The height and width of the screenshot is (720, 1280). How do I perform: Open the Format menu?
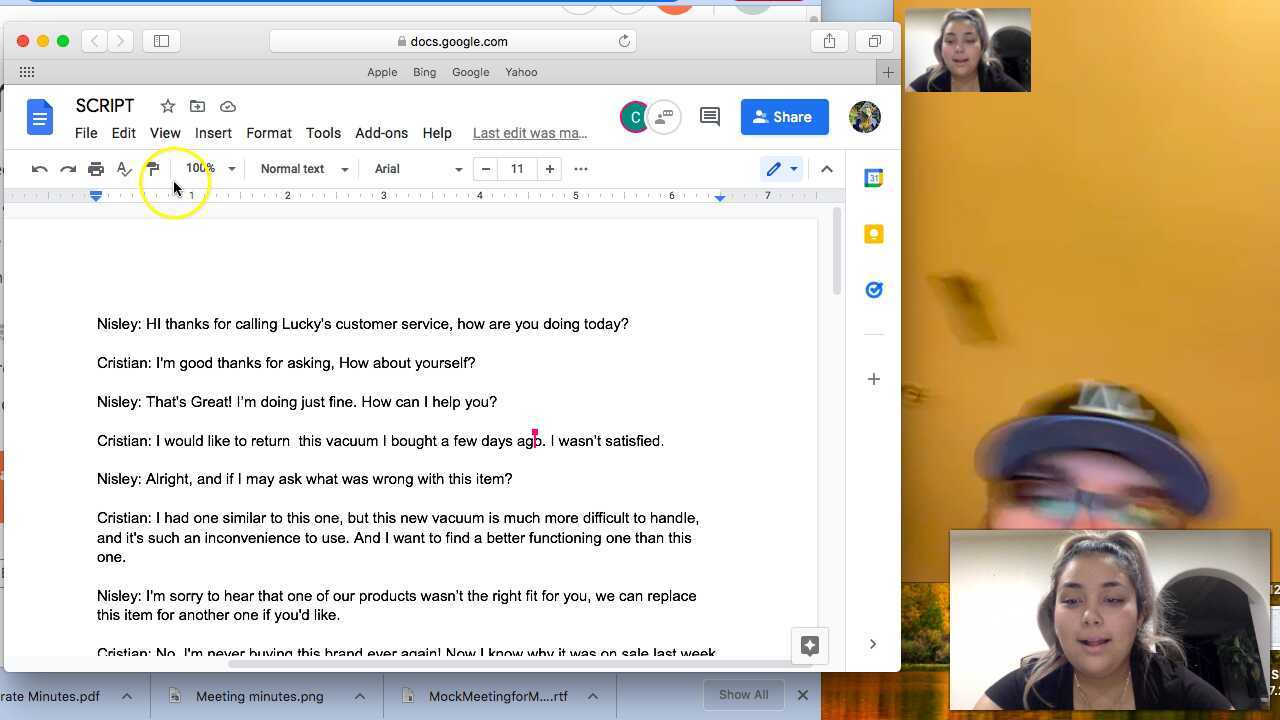[x=269, y=133]
